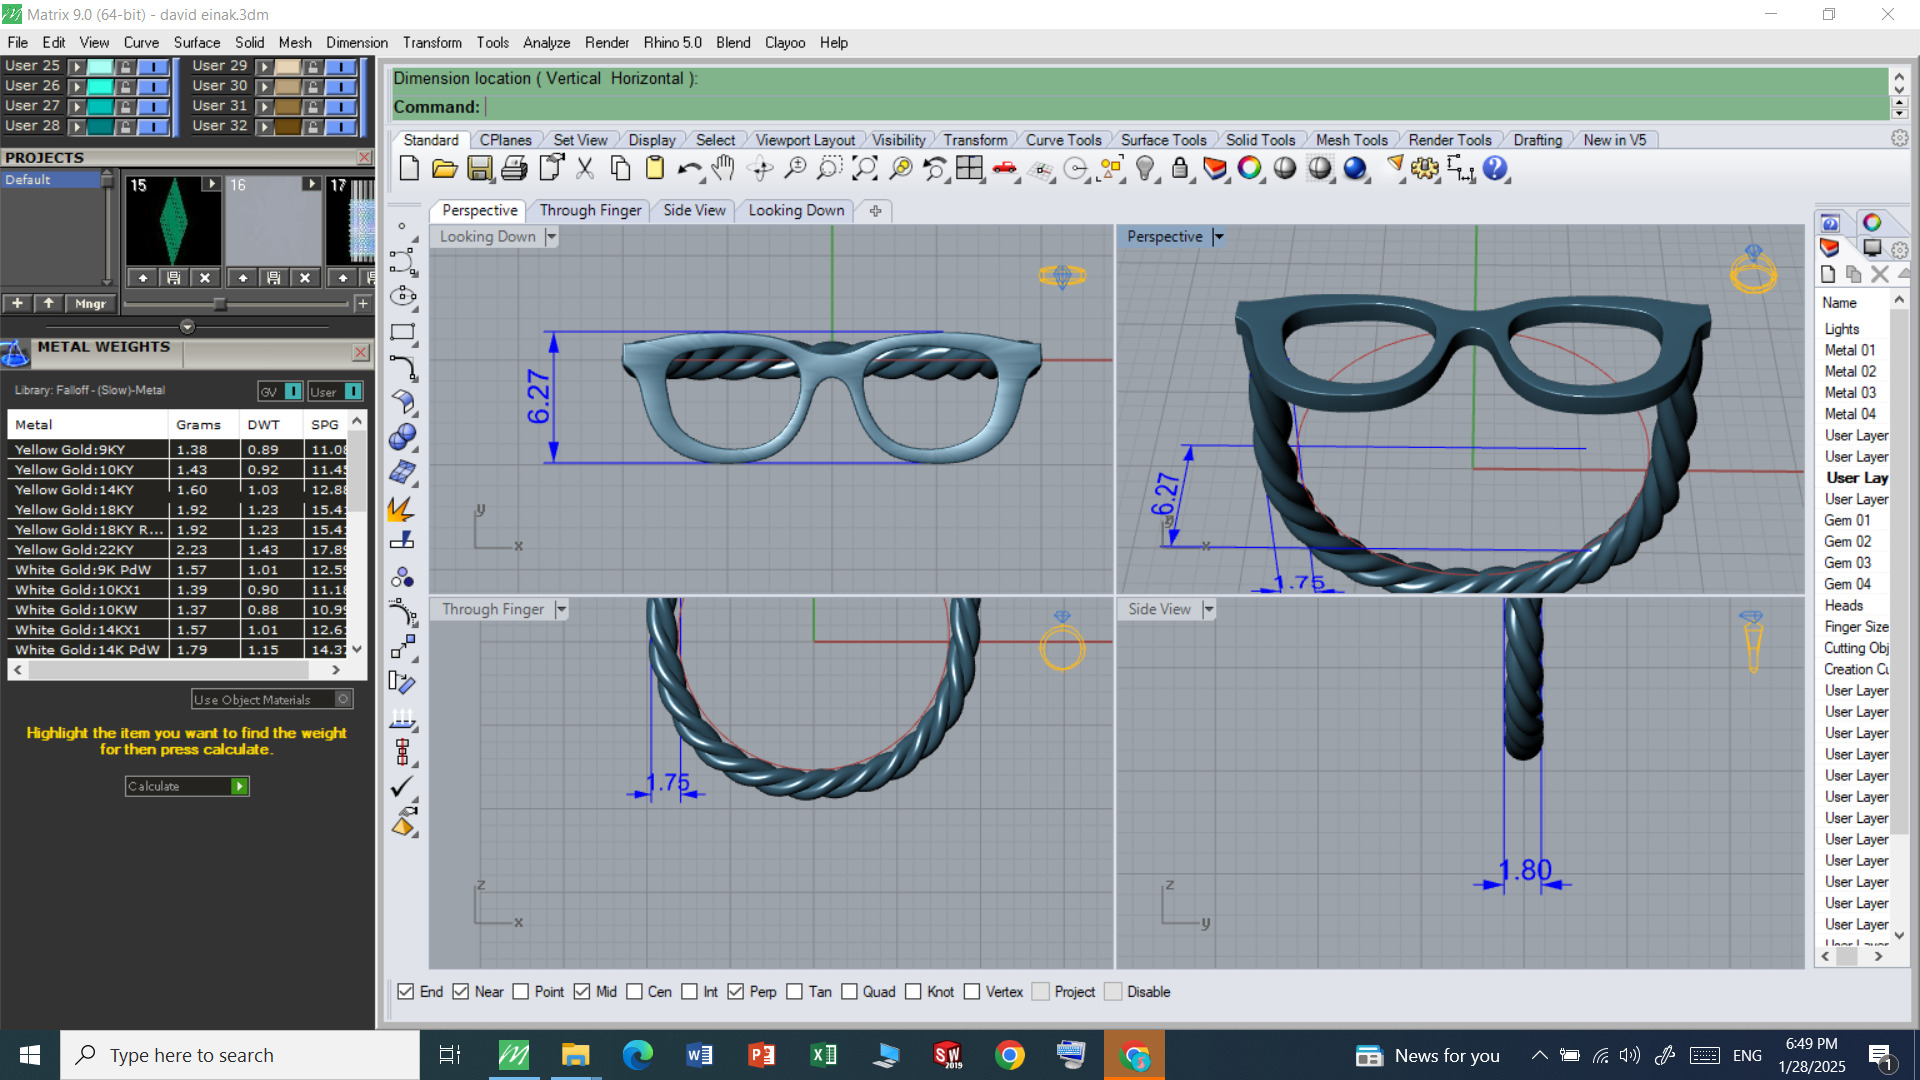This screenshot has height=1080, width=1920.
Task: Click the red car icon
Action: (1005, 168)
